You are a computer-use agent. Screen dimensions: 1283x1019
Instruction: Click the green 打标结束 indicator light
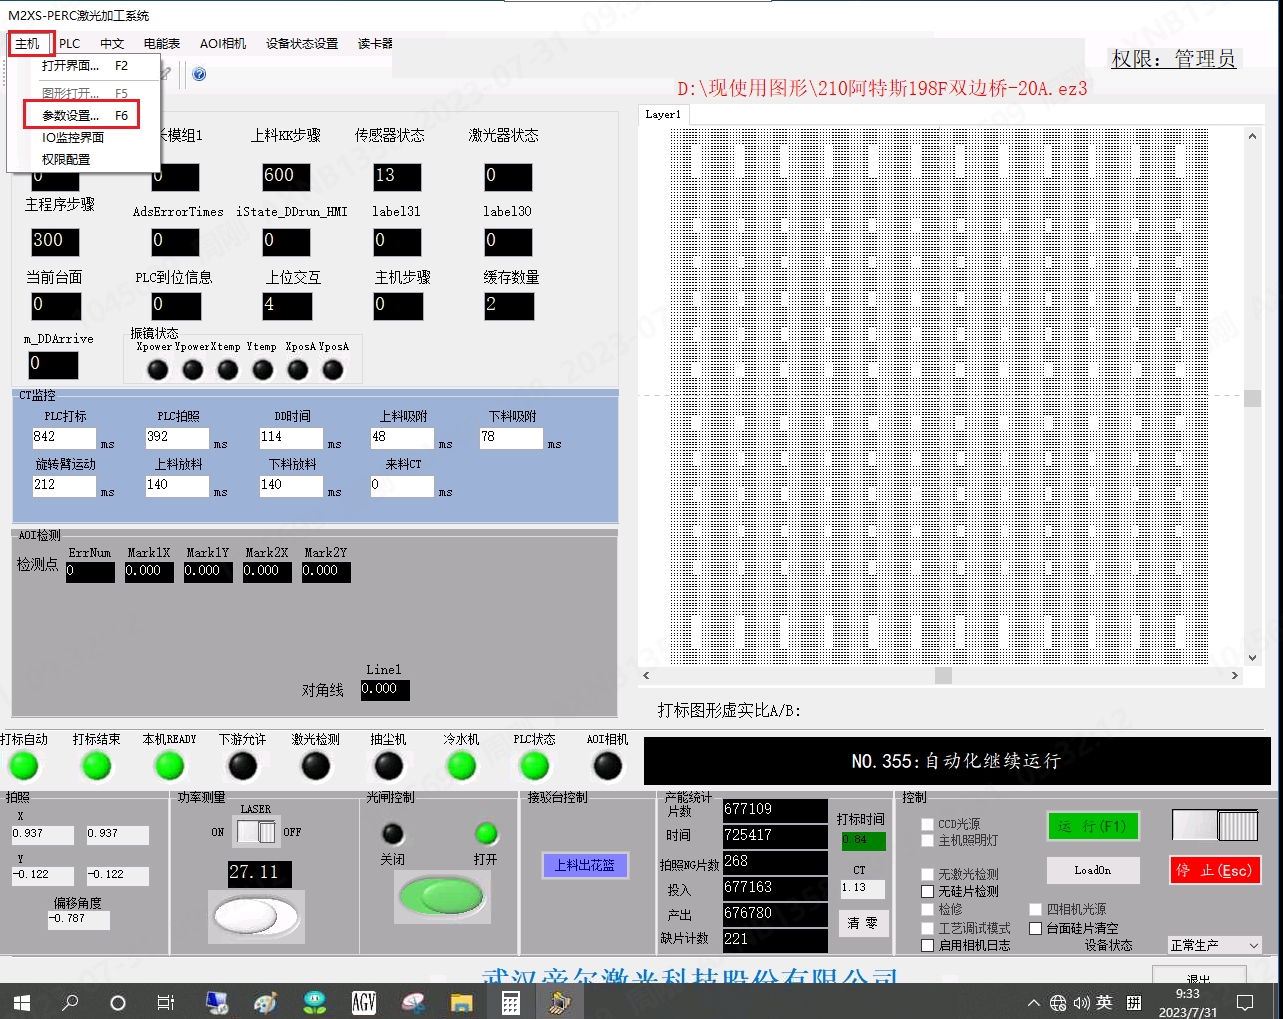(x=96, y=766)
